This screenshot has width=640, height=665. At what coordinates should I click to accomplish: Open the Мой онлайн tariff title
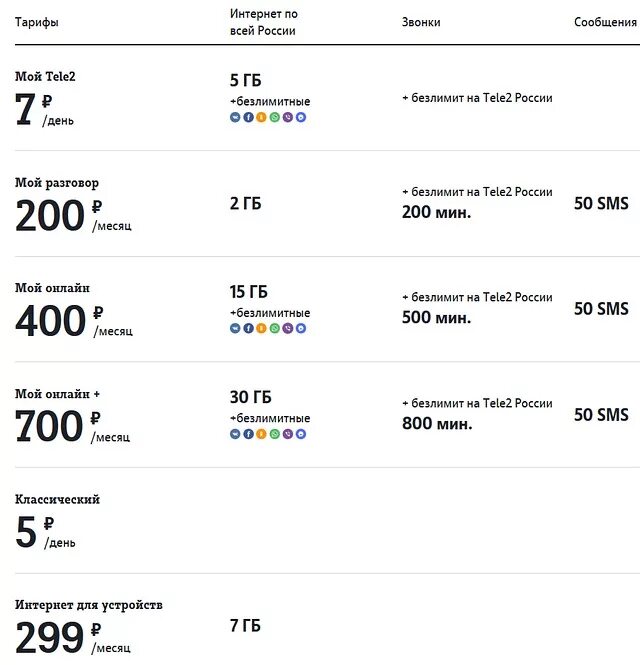52,288
